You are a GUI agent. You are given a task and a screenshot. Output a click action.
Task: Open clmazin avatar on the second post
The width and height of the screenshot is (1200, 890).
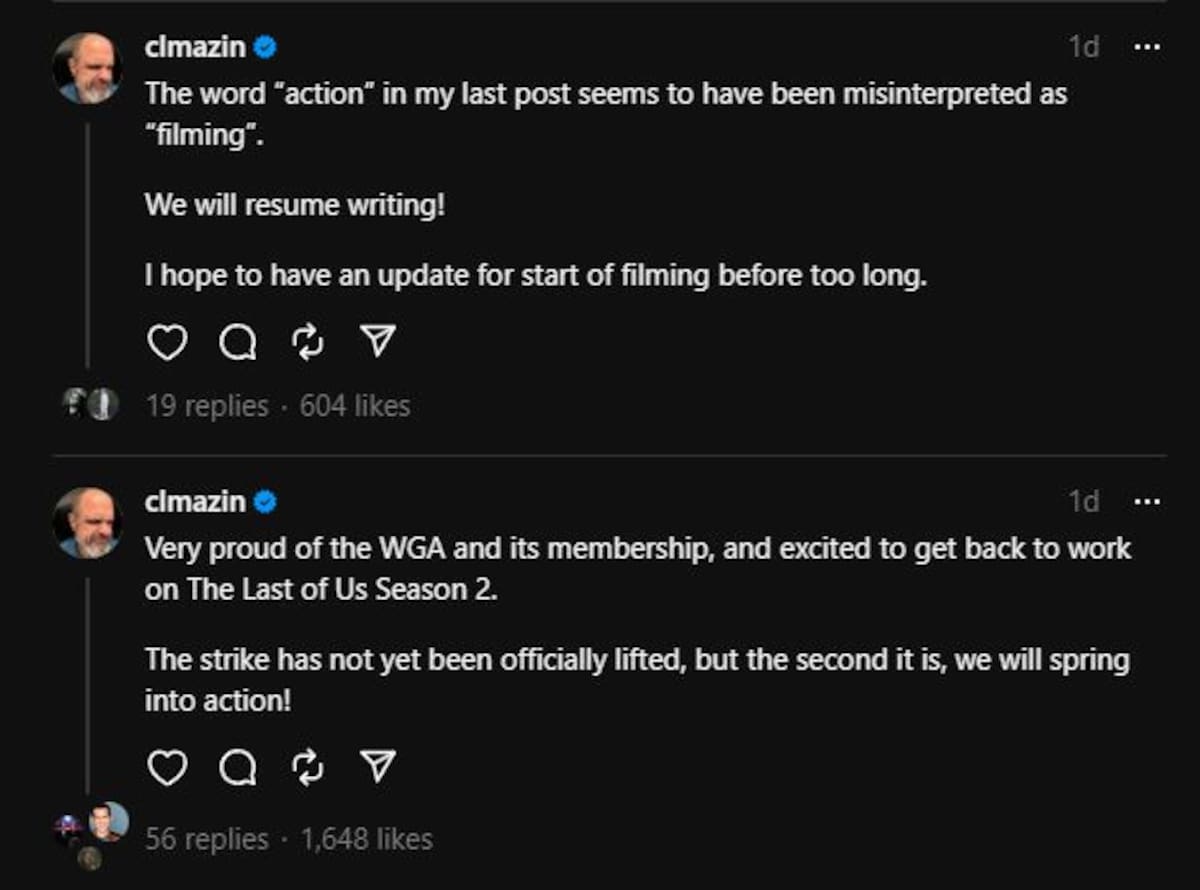88,523
